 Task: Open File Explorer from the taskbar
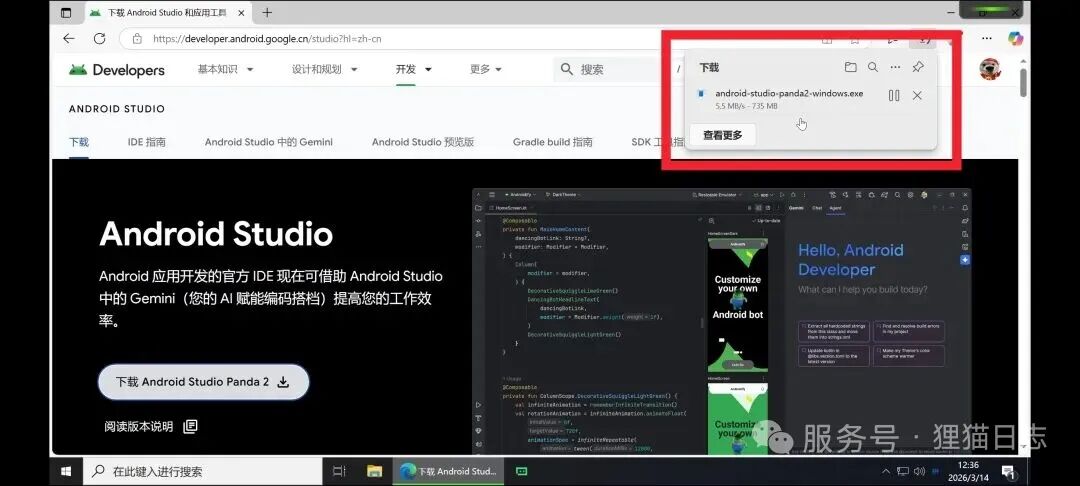pyautogui.click(x=374, y=472)
